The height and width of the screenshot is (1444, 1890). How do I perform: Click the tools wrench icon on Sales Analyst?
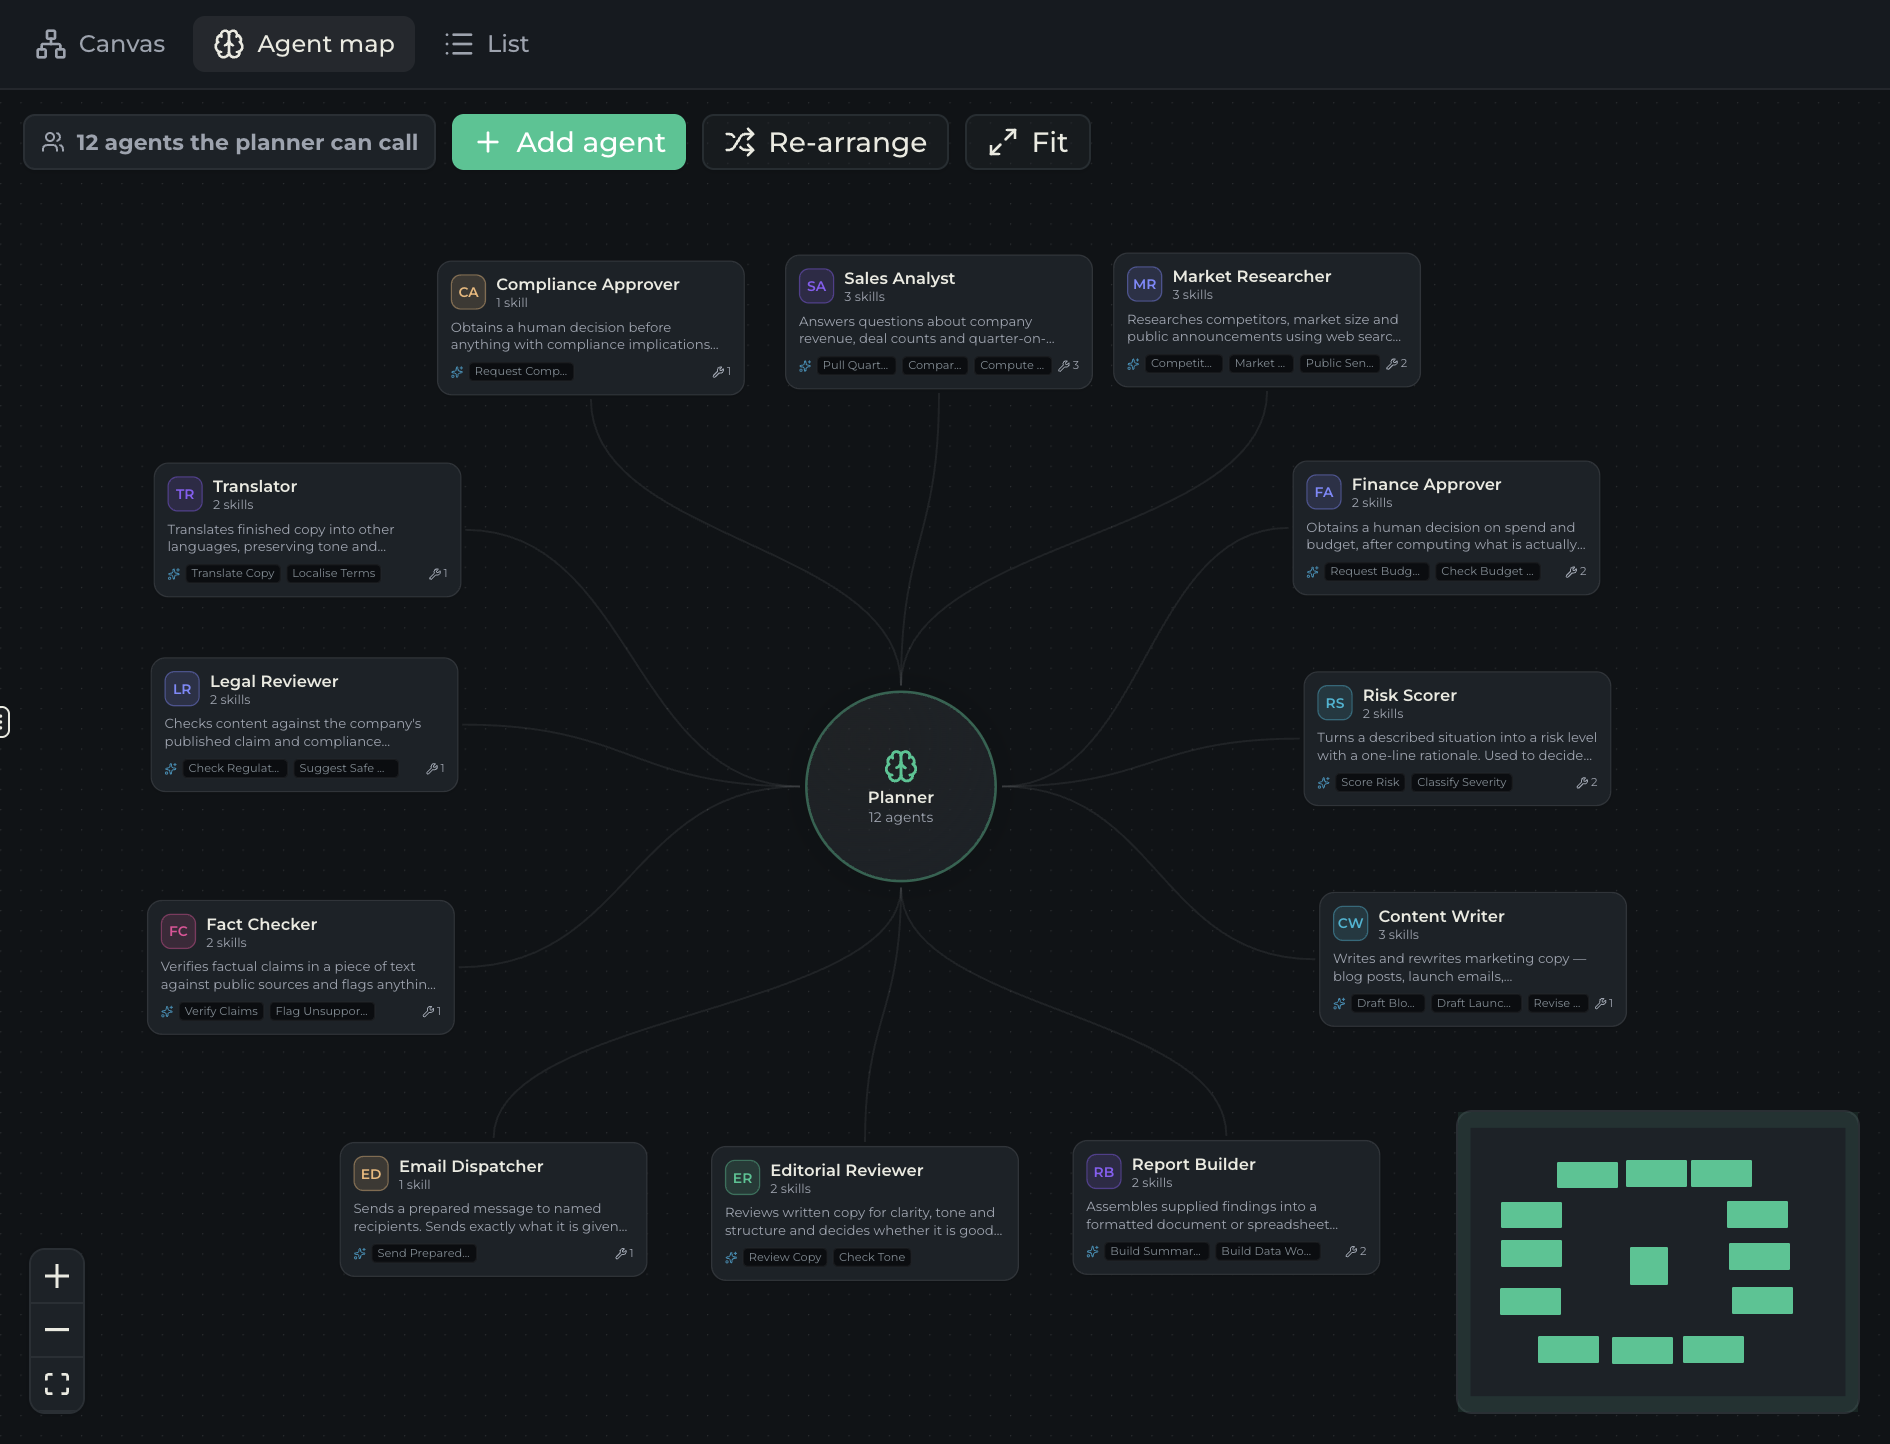1064,366
